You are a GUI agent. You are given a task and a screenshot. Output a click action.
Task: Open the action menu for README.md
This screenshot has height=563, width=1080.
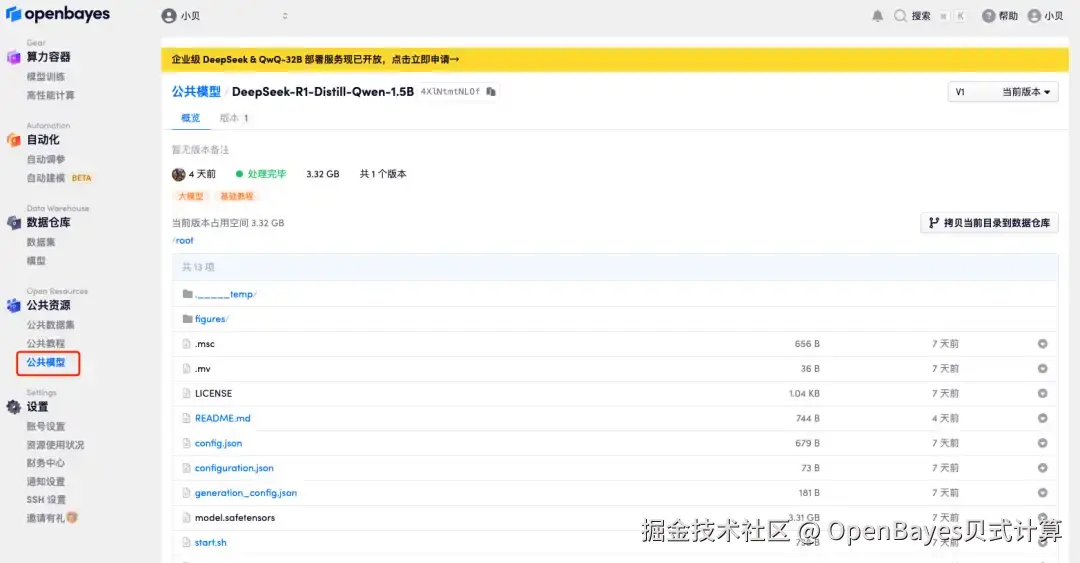tap(1043, 418)
